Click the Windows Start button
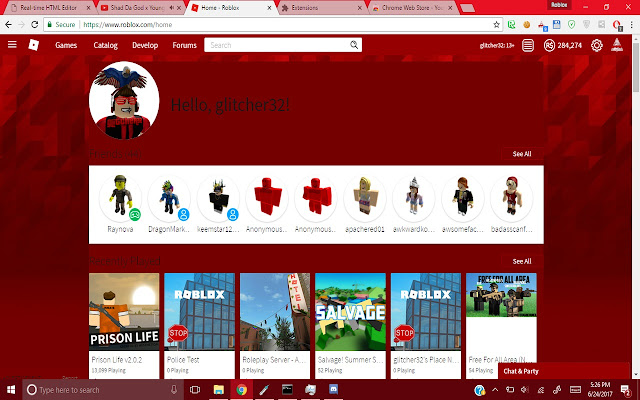640x400 pixels. pyautogui.click(x=11, y=390)
